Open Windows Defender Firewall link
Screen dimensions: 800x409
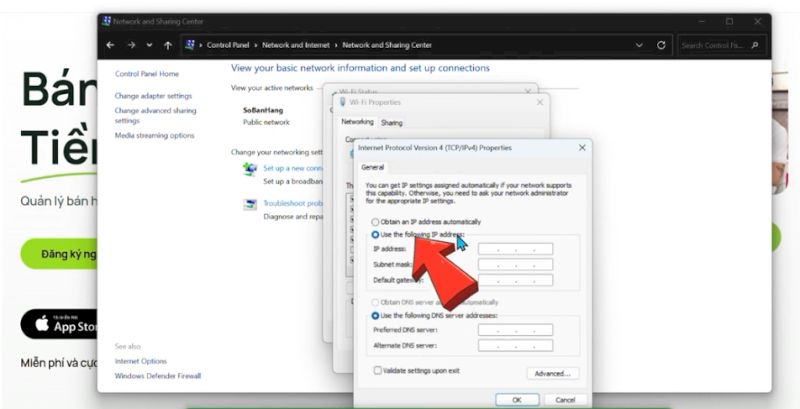click(158, 376)
